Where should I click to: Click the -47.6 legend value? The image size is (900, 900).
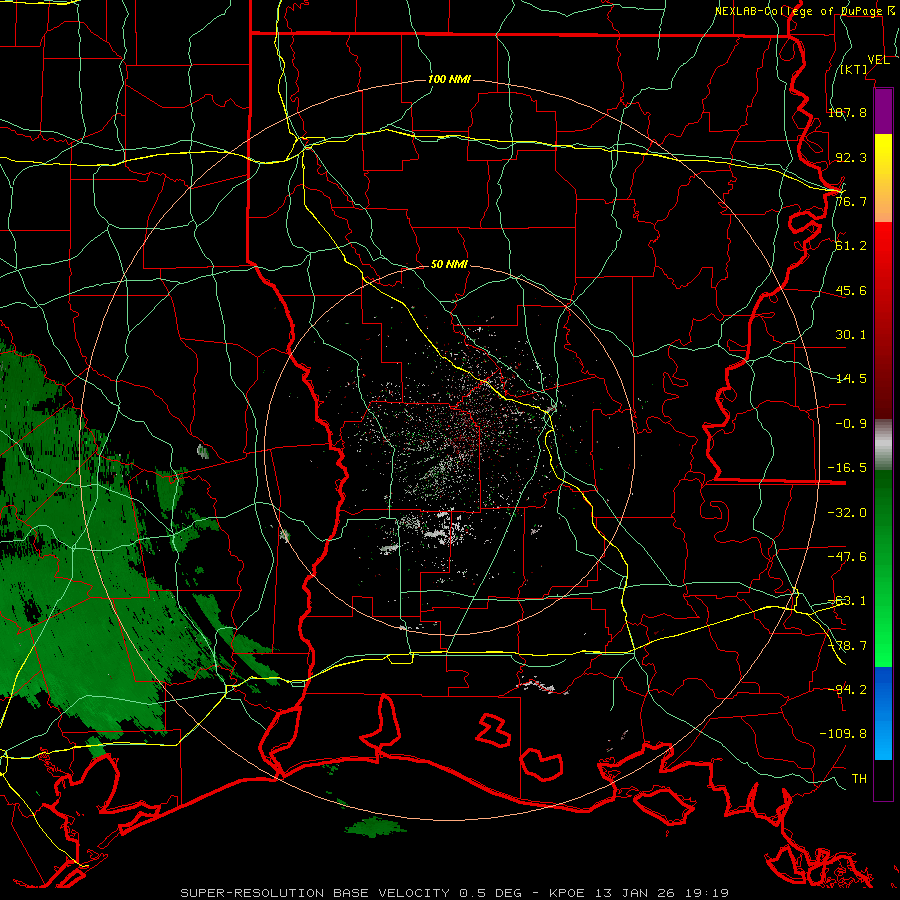pos(847,557)
